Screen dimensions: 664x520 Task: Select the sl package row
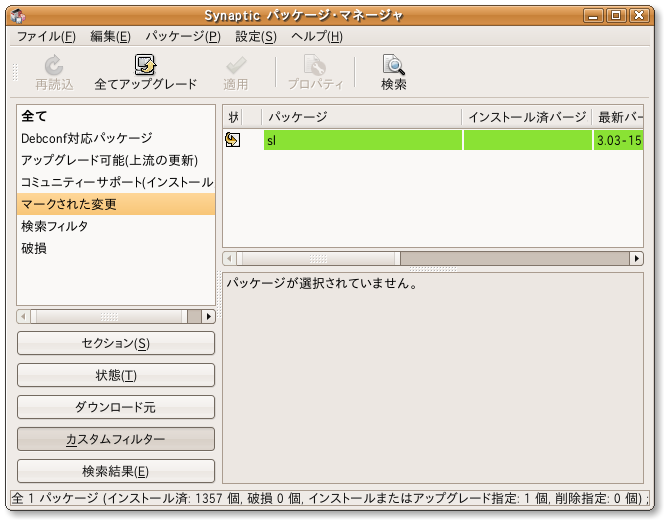click(x=433, y=140)
